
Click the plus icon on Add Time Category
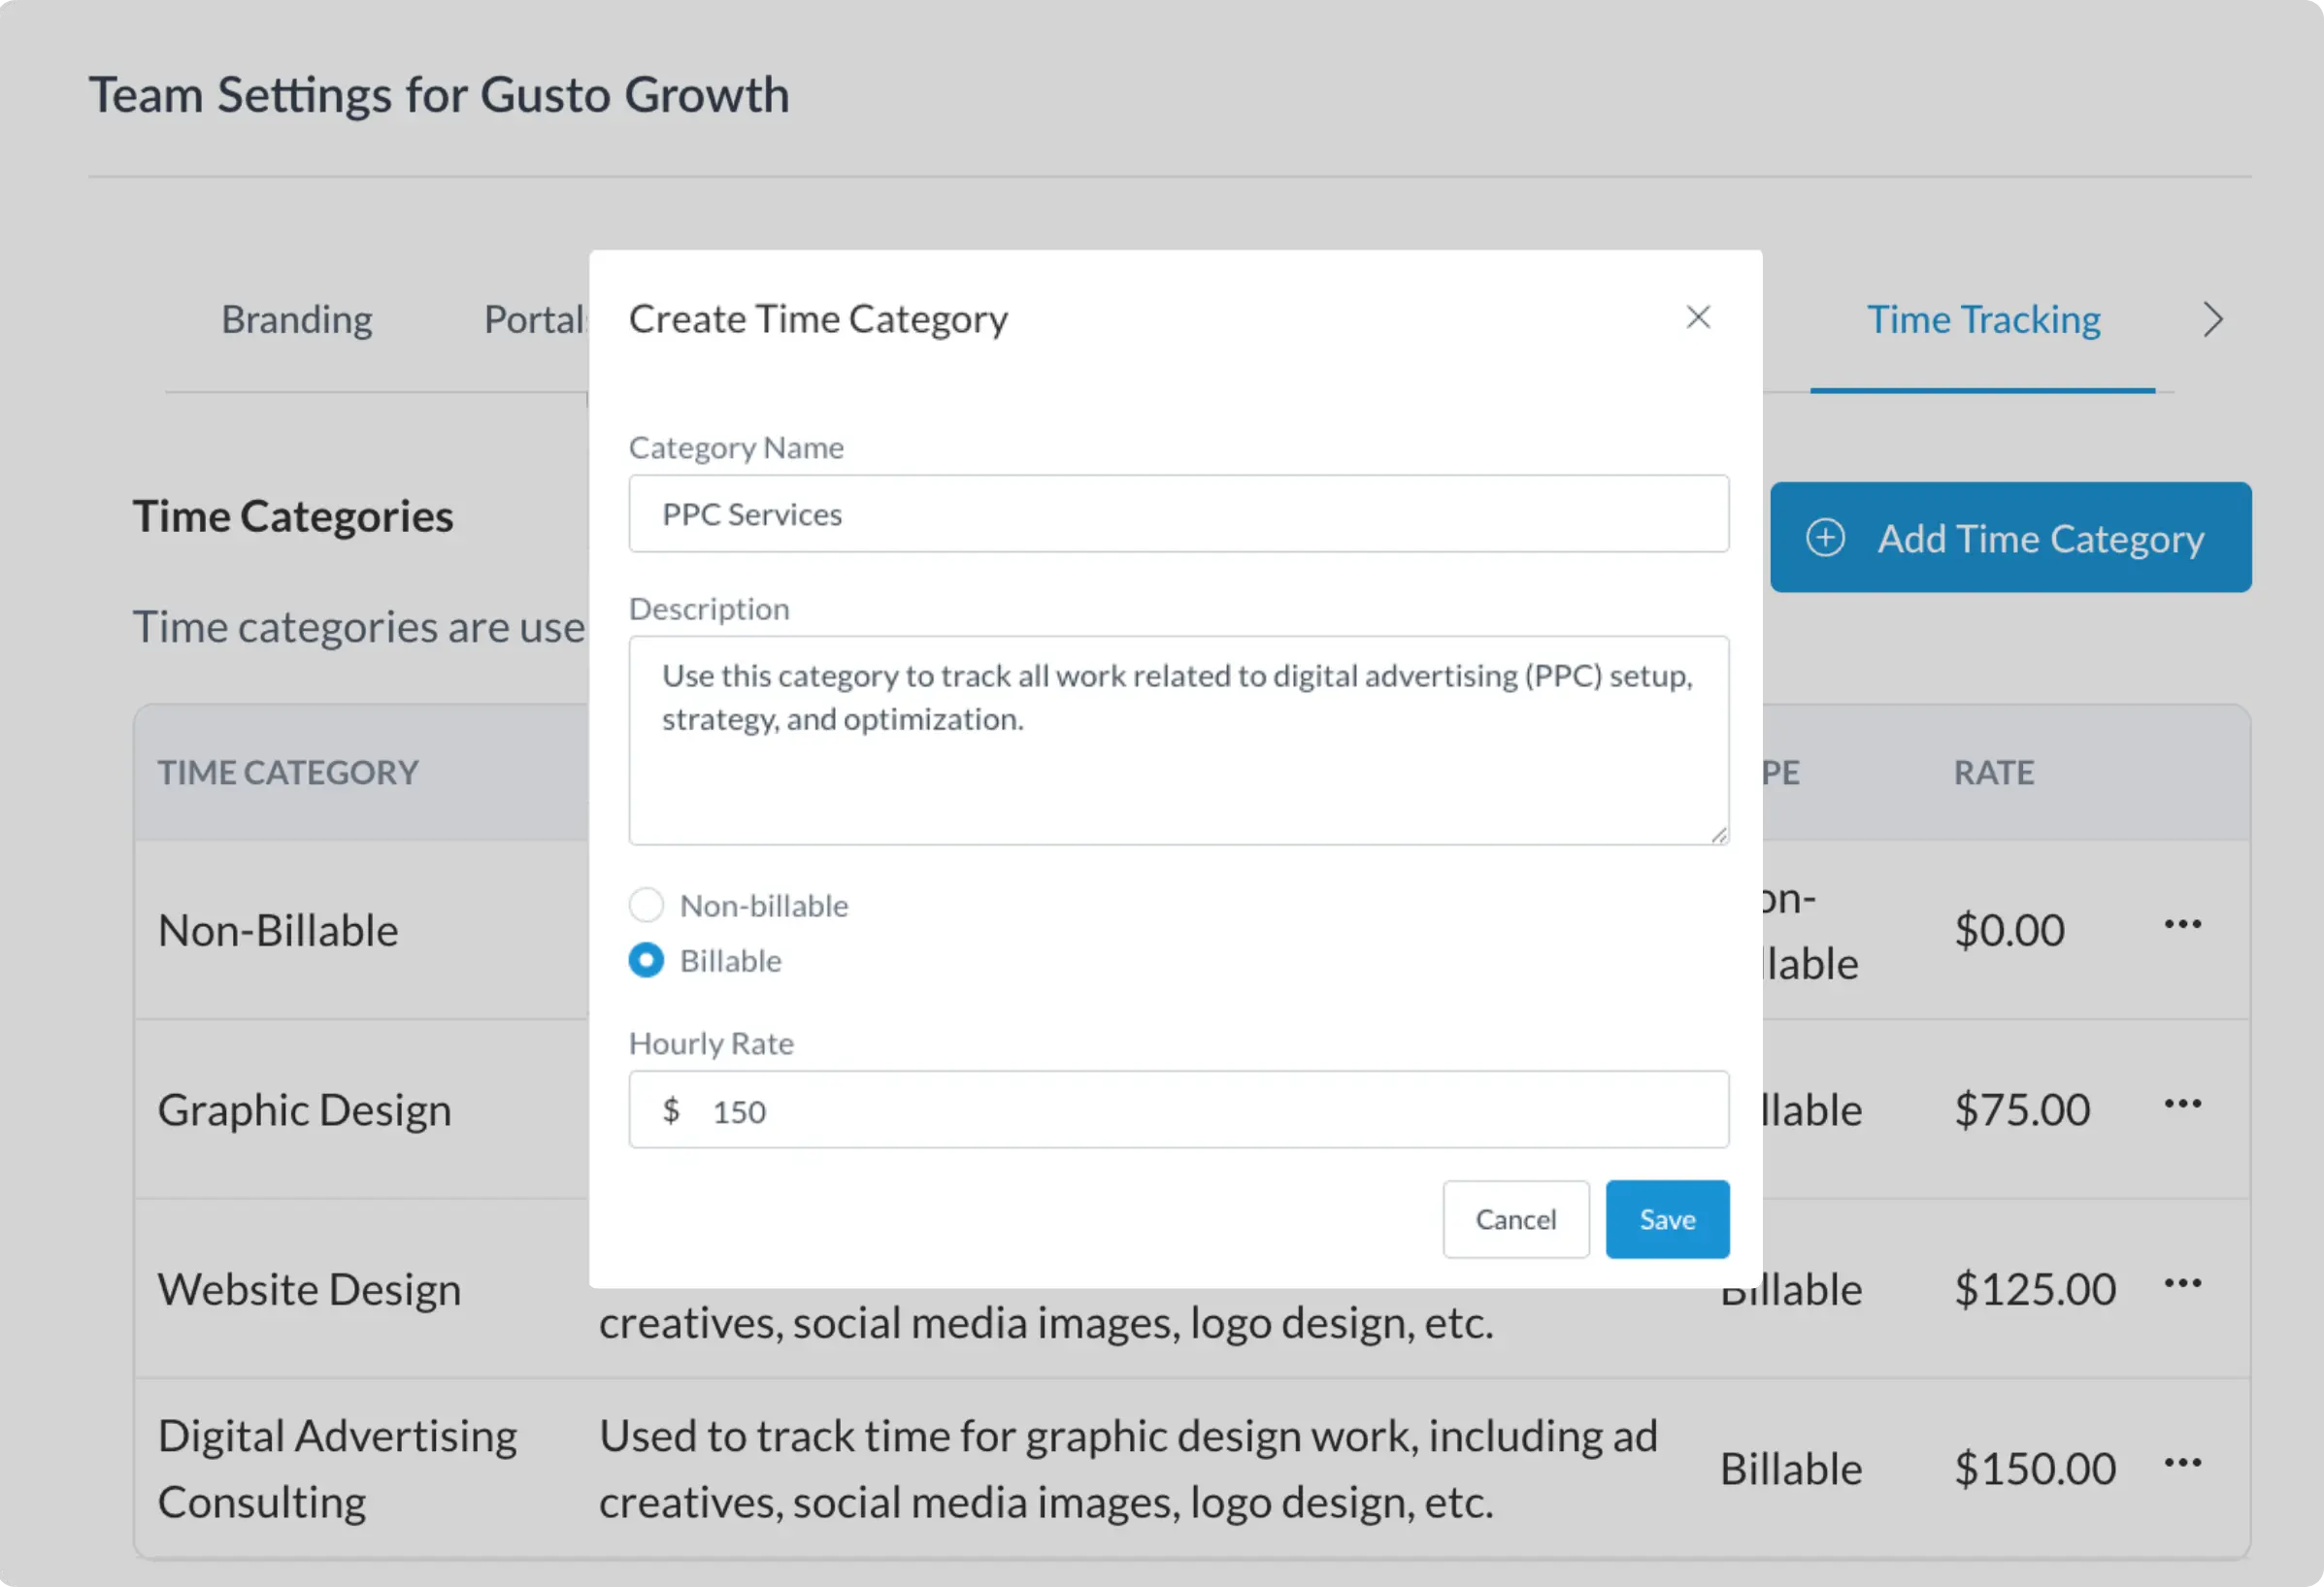[x=1825, y=538]
